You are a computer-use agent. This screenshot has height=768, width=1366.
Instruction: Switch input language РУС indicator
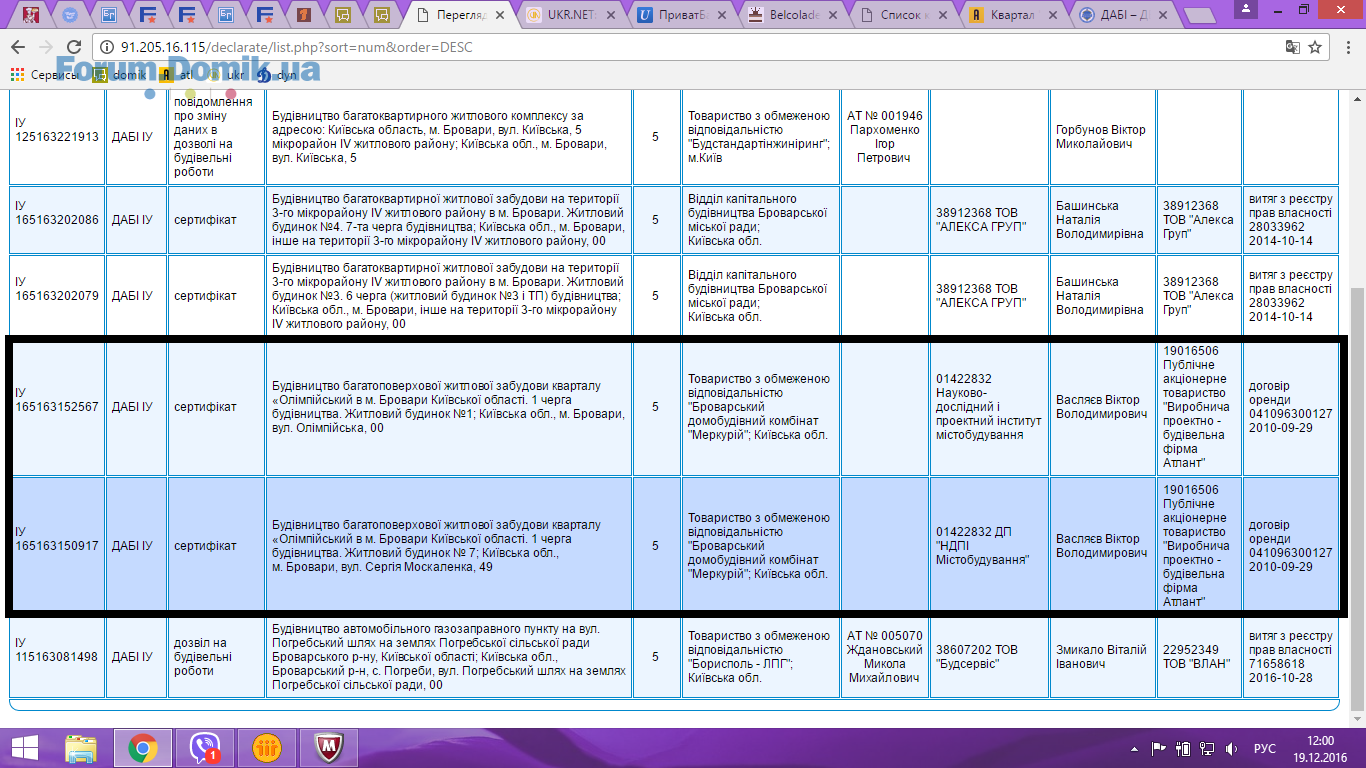point(1265,748)
